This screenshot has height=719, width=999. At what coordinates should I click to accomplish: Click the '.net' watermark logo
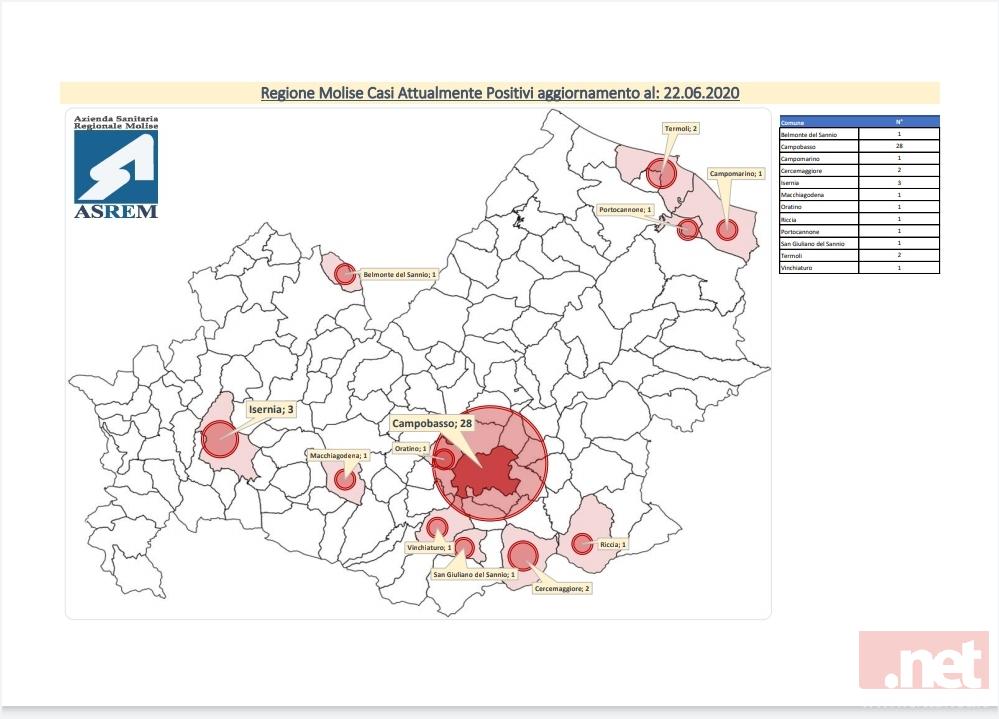click(x=923, y=663)
